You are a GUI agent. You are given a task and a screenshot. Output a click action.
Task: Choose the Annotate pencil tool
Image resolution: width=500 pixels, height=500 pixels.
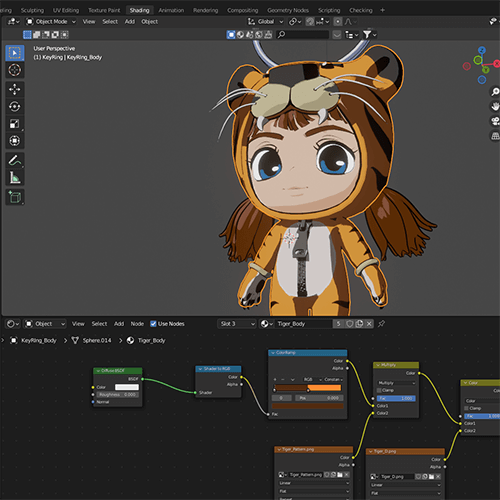[15, 160]
